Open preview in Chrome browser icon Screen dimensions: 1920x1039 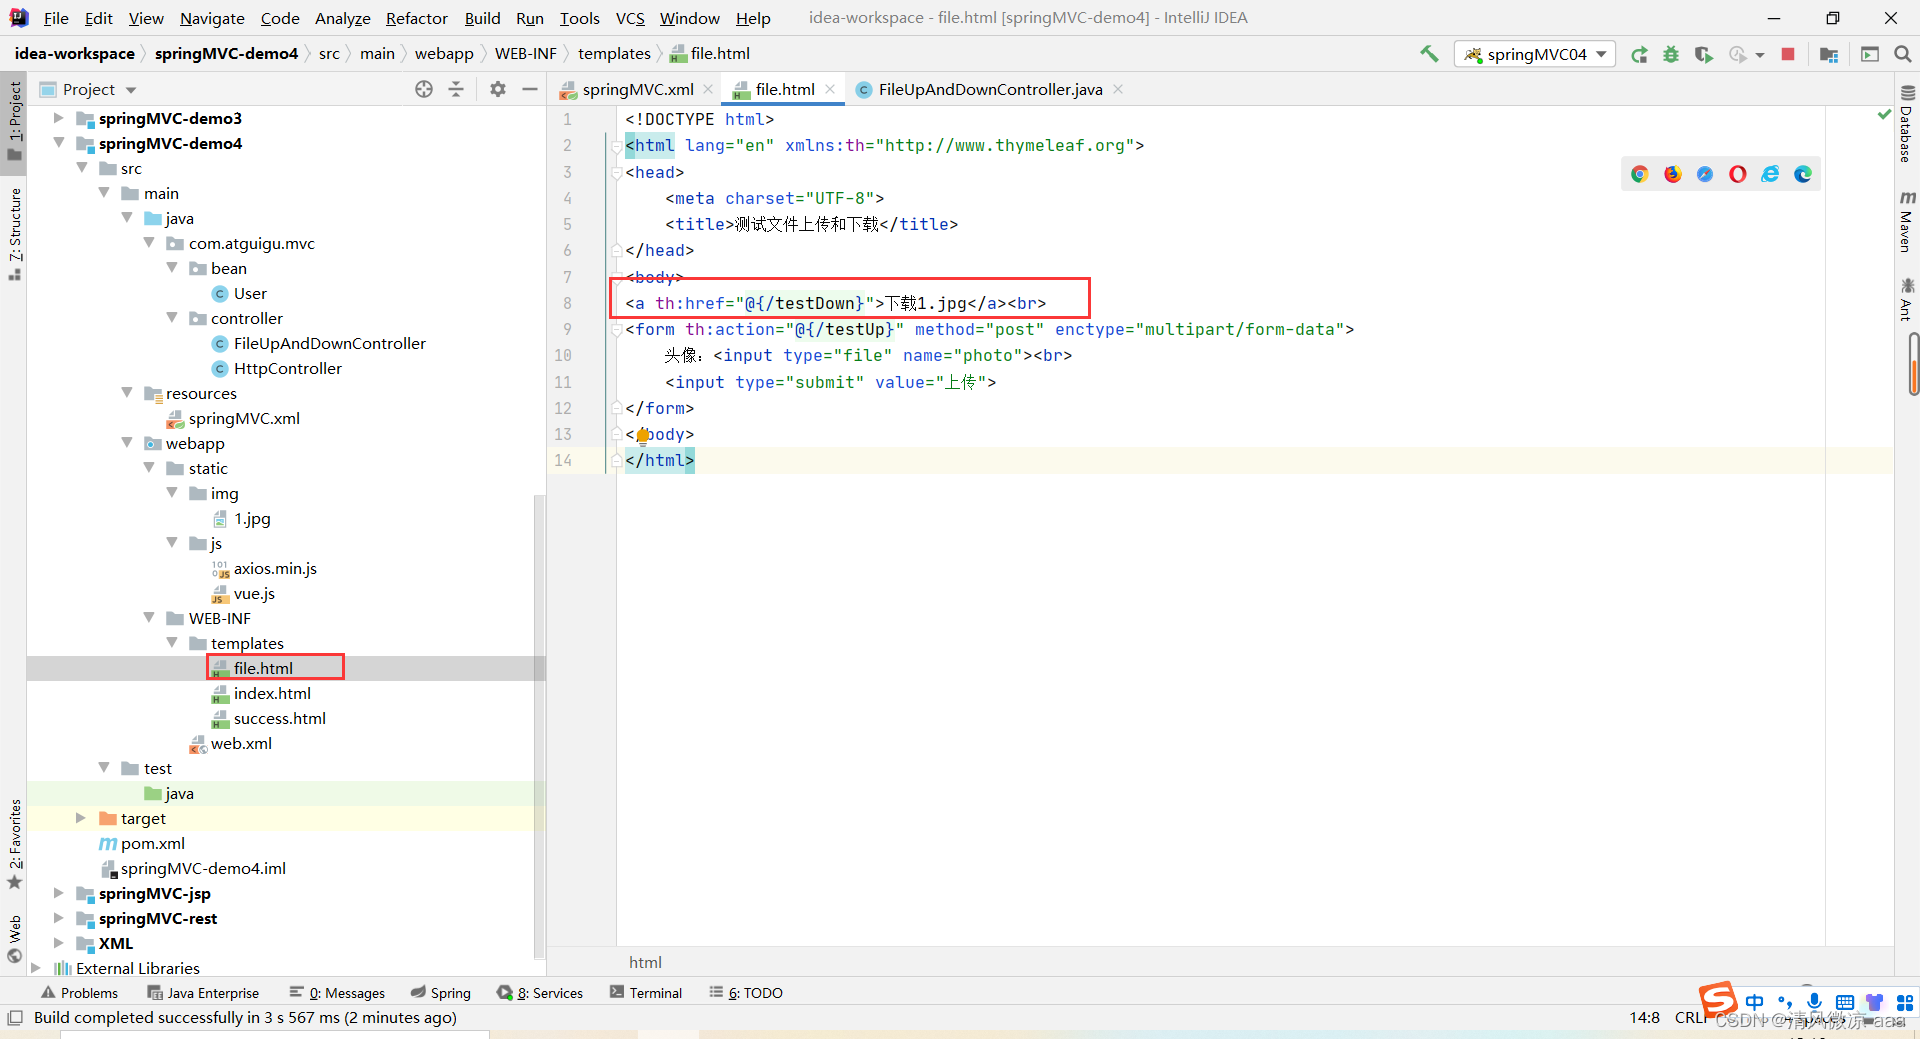click(x=1639, y=174)
